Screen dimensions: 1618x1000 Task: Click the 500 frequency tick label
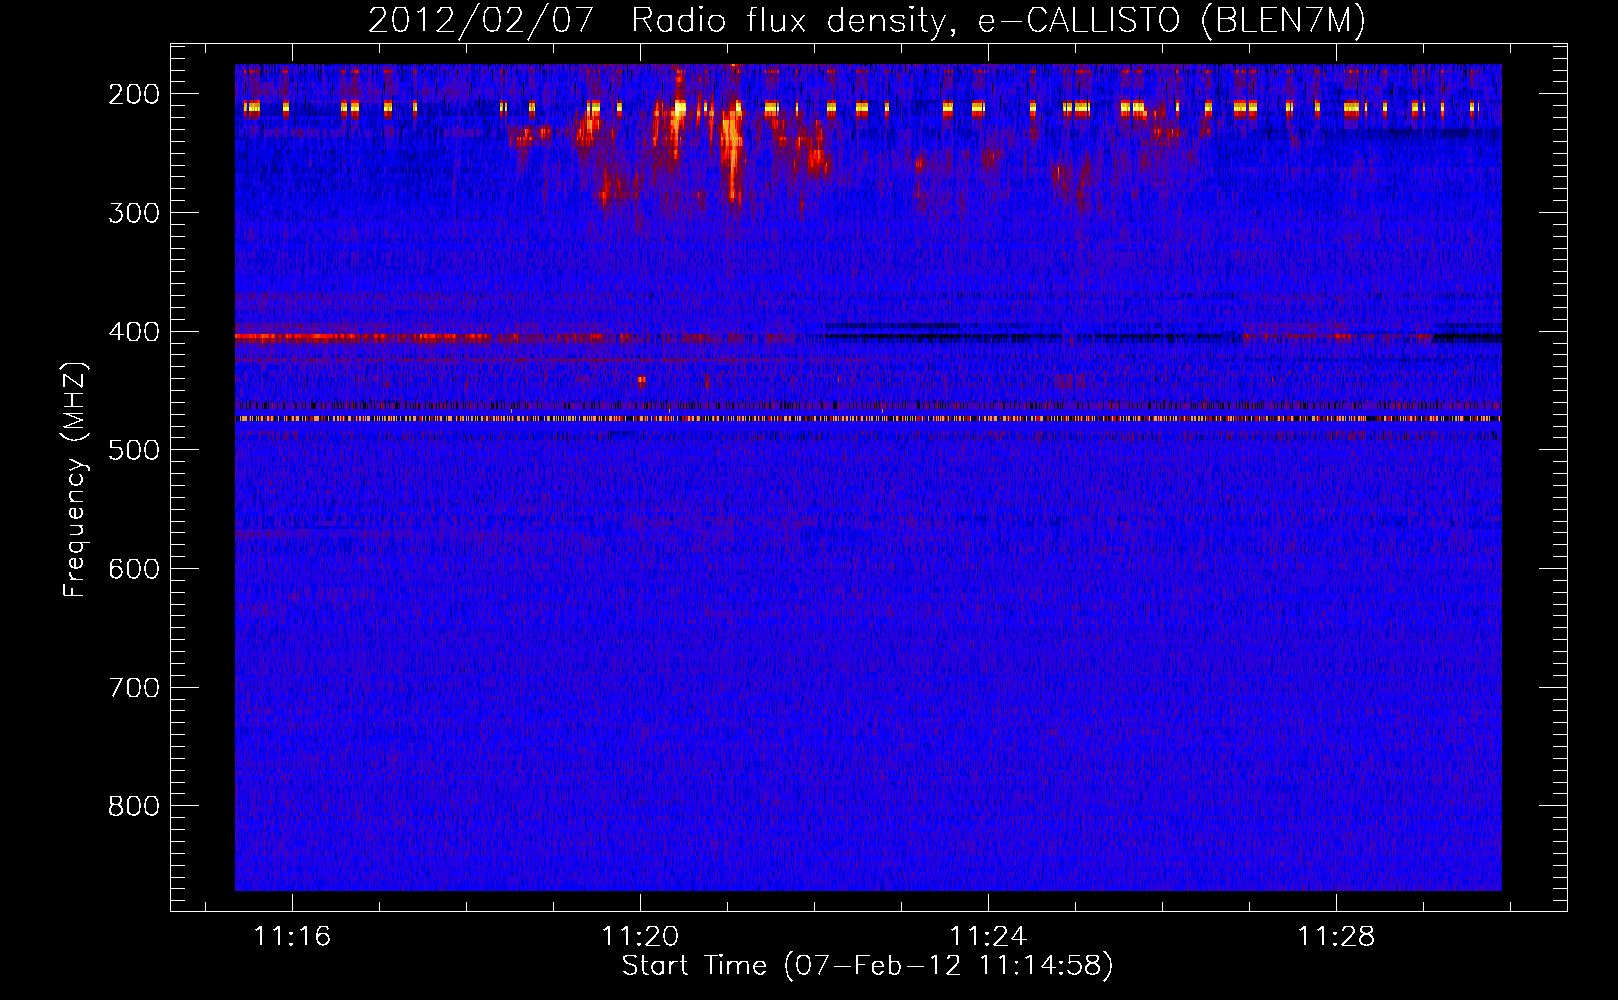[x=134, y=450]
